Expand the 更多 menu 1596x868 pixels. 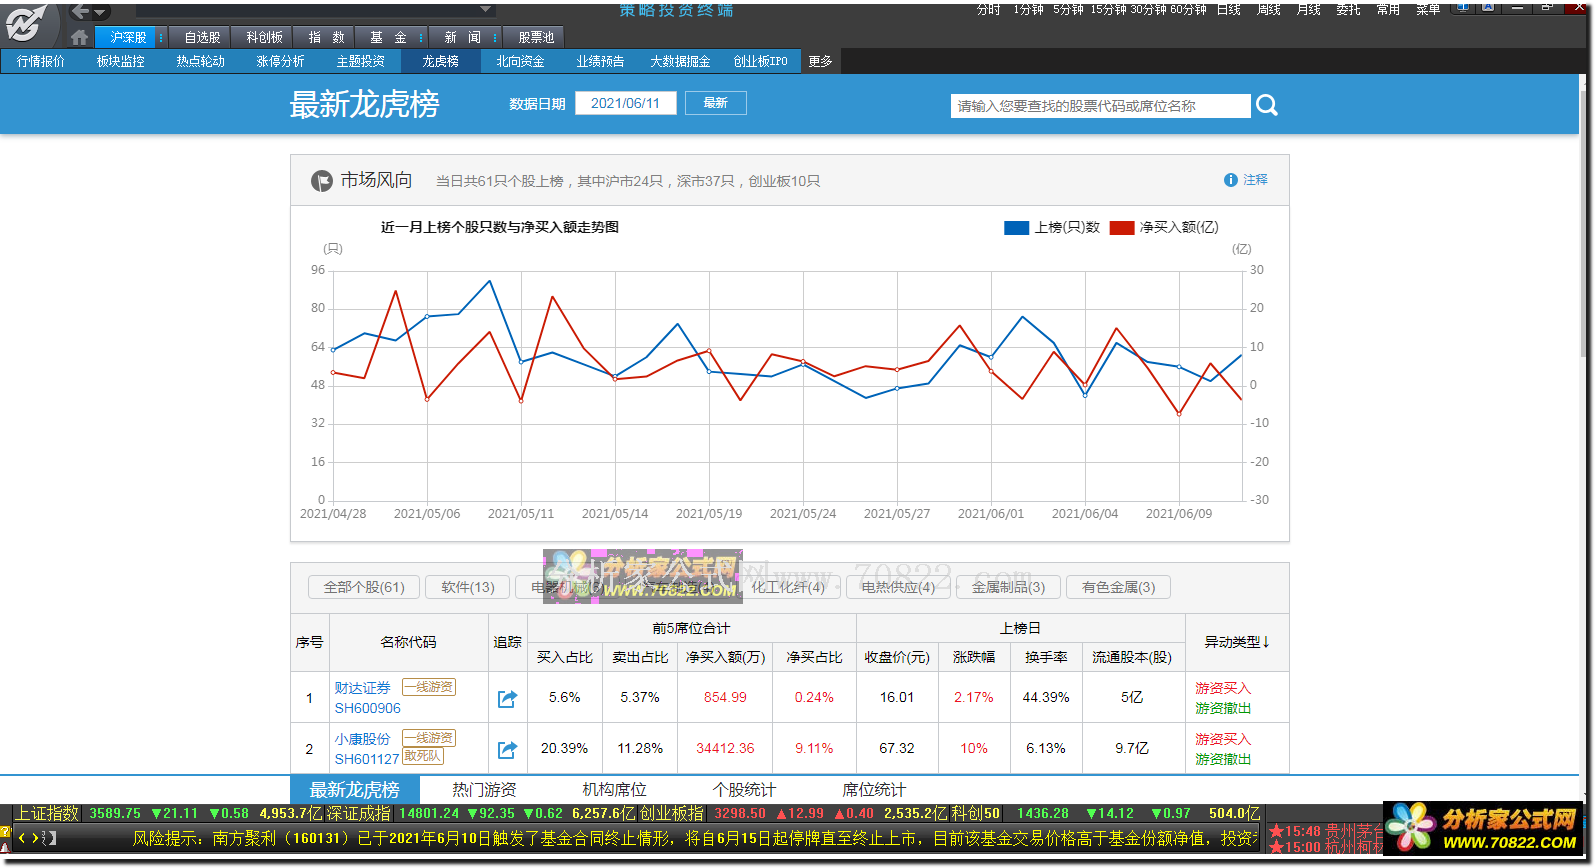(821, 61)
